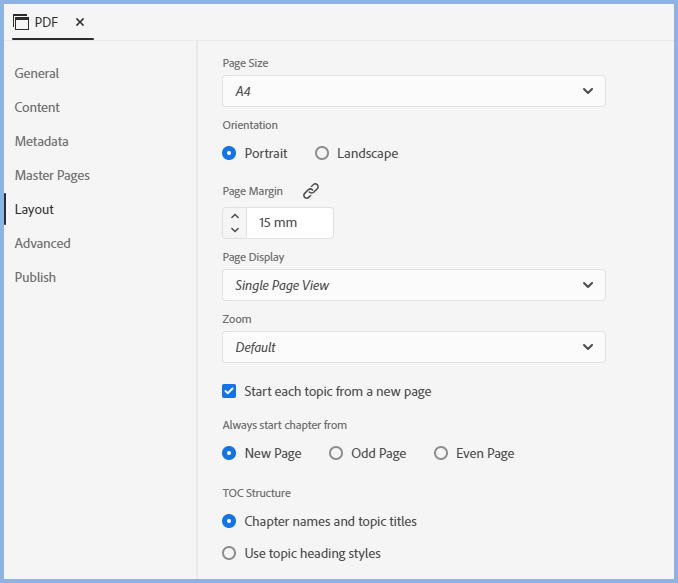Click the link icon beside Page Margin
This screenshot has height=583, width=678.
tap(311, 191)
